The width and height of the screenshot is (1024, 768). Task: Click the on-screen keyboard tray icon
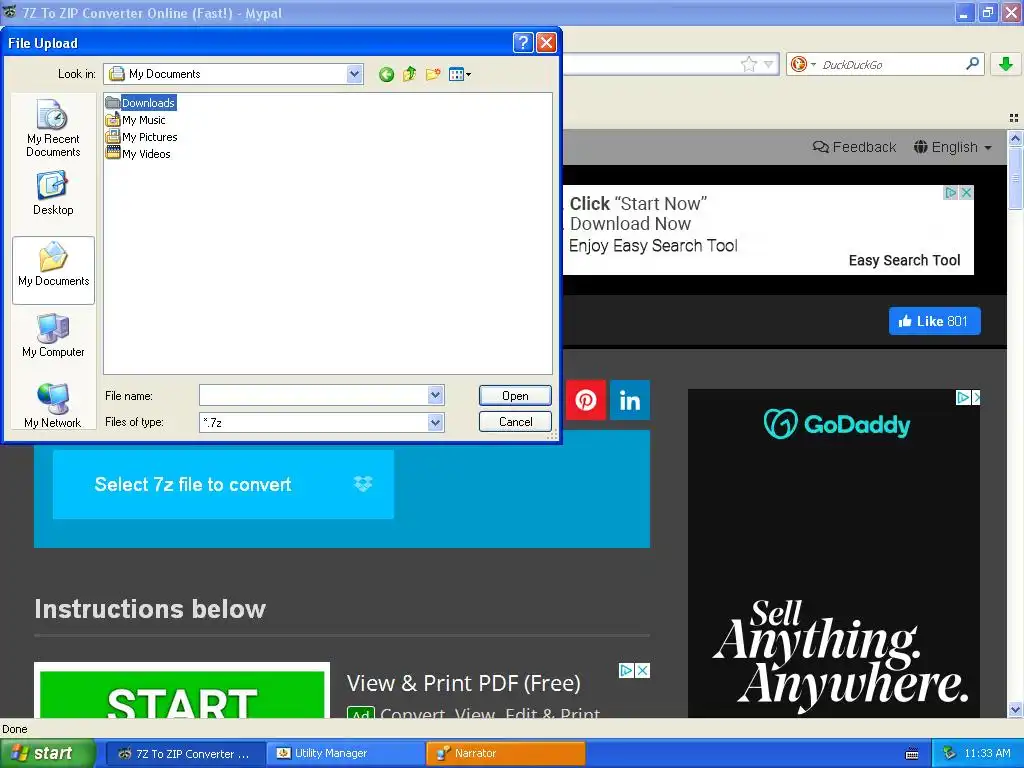(x=912, y=754)
